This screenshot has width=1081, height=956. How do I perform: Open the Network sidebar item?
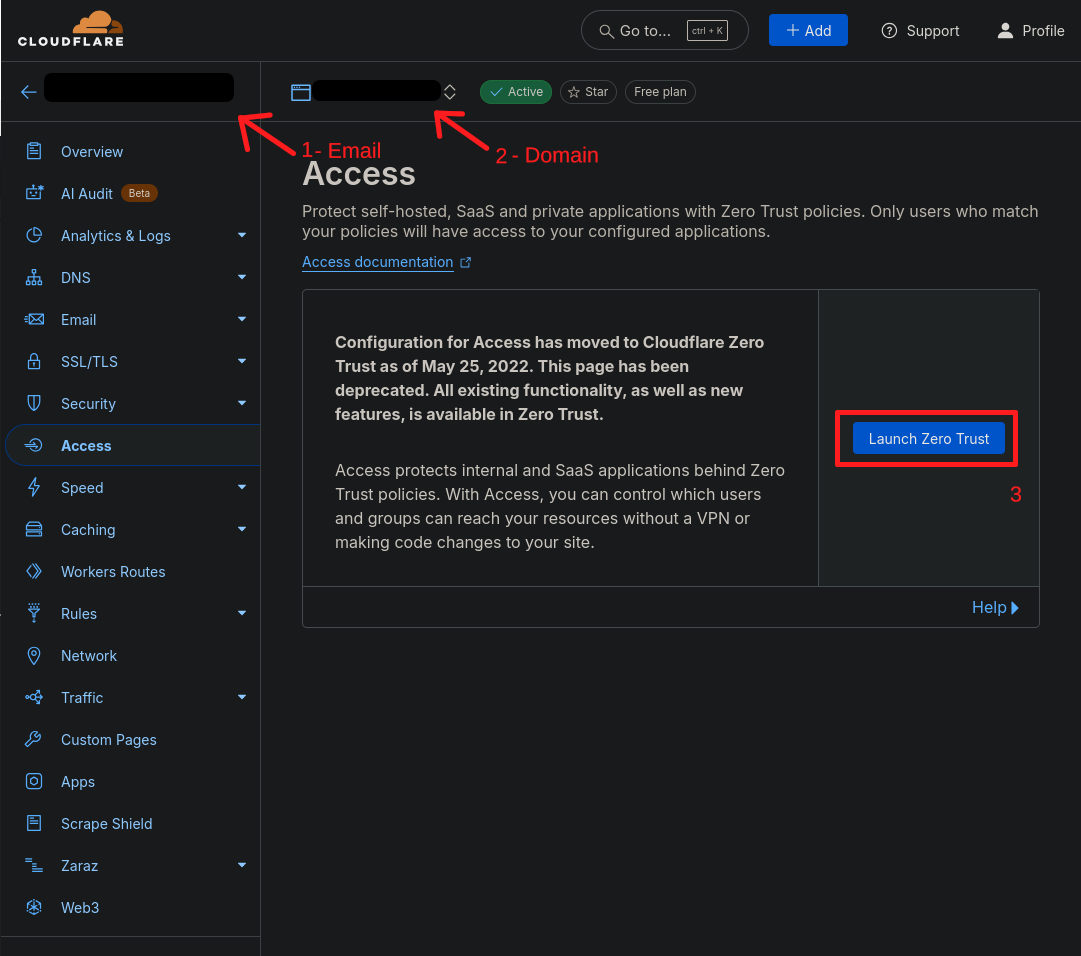click(x=132, y=656)
